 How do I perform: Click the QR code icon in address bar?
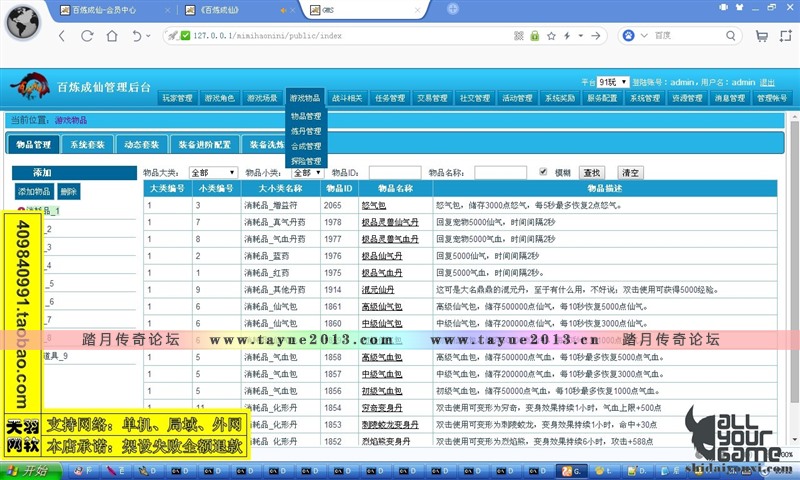pyautogui.click(x=518, y=35)
